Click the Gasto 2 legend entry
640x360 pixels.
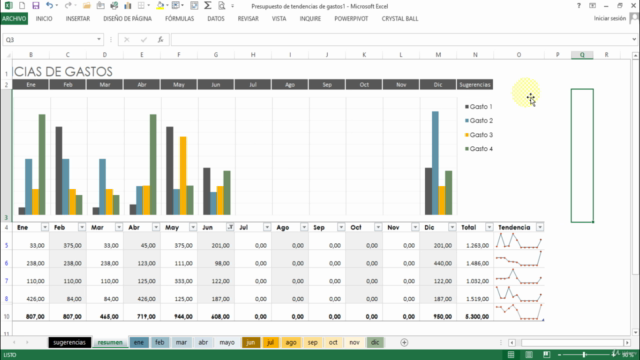(x=479, y=120)
